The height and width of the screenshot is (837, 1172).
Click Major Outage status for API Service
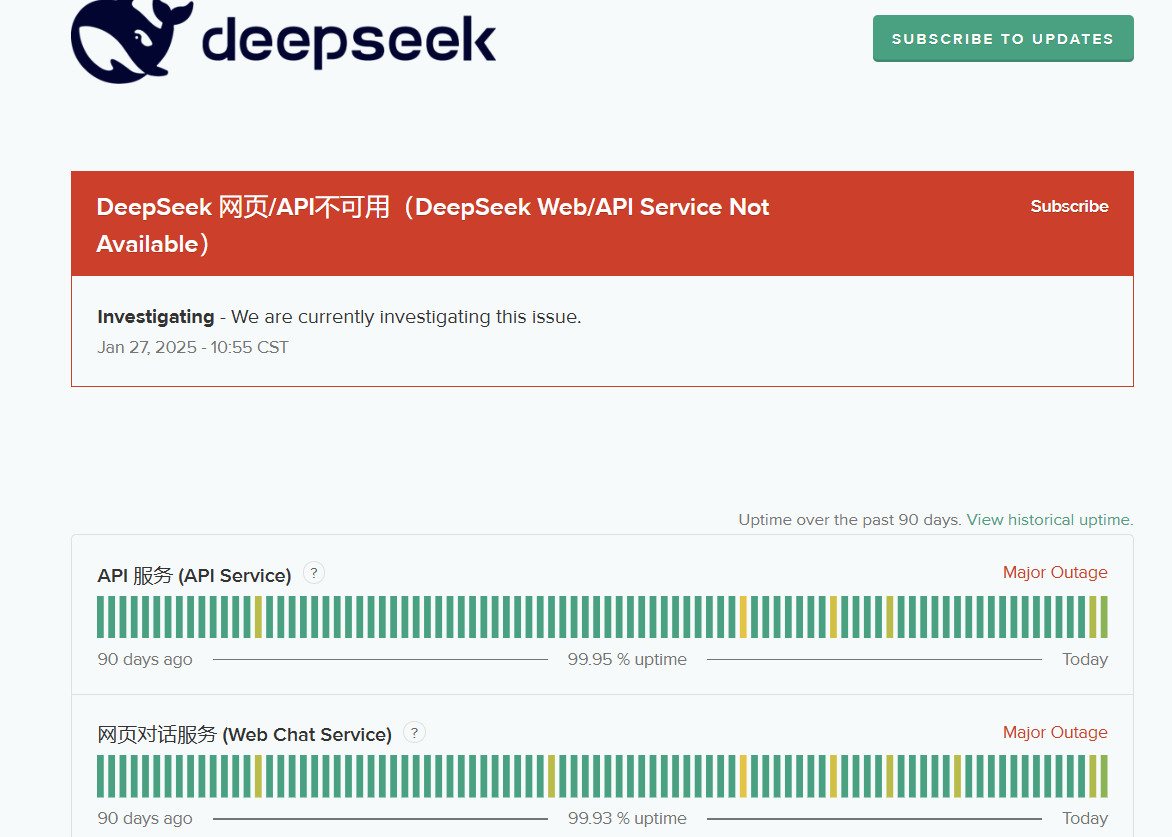tap(1055, 572)
